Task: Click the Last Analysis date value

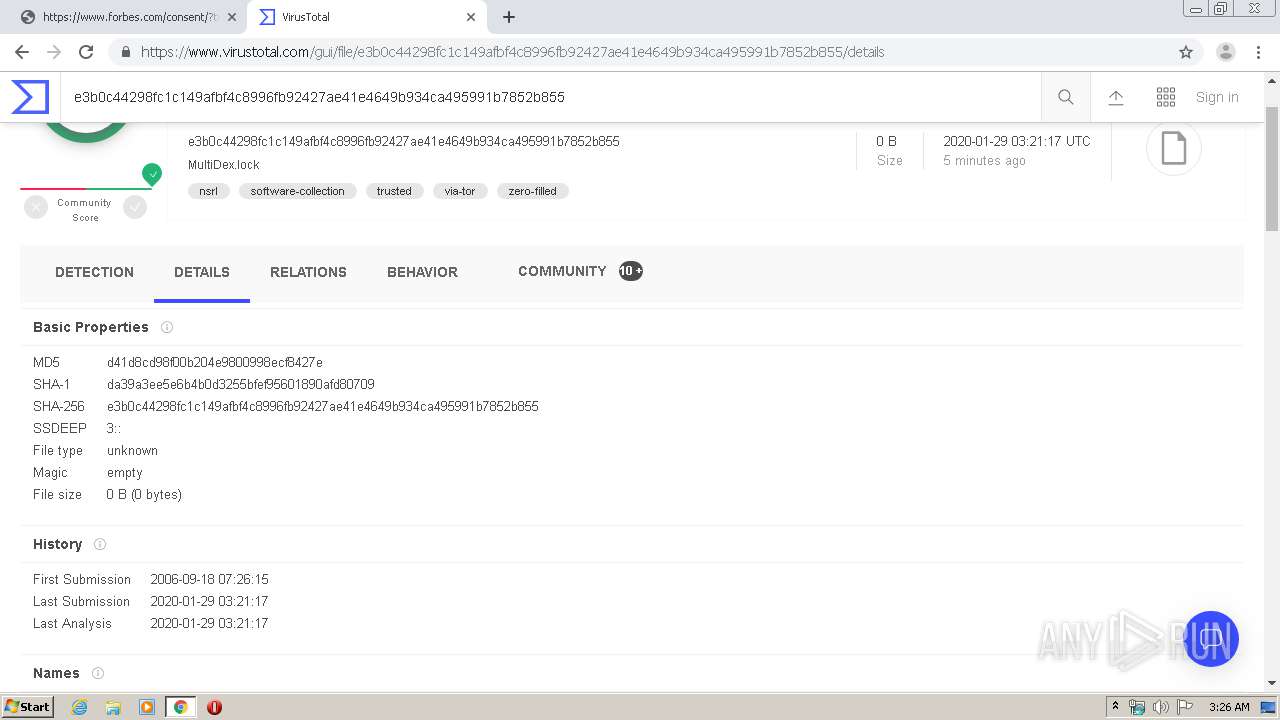Action: click(x=209, y=623)
